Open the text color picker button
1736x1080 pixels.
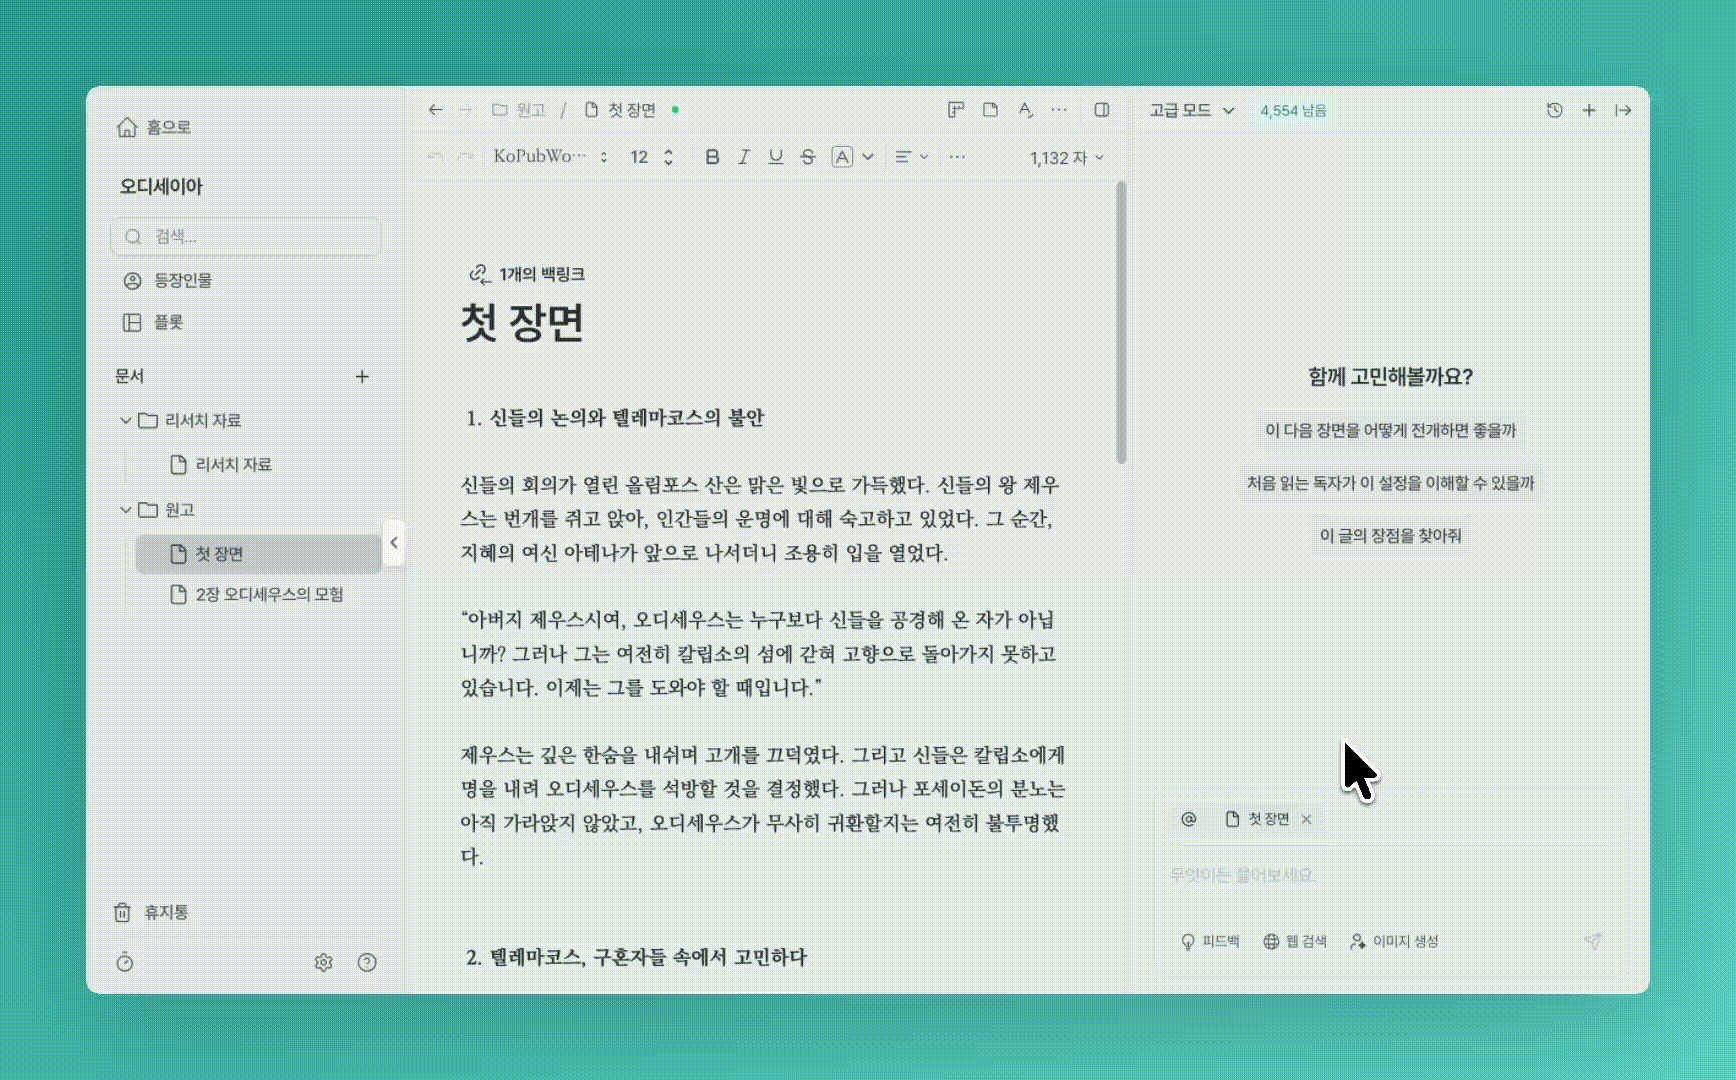[843, 157]
